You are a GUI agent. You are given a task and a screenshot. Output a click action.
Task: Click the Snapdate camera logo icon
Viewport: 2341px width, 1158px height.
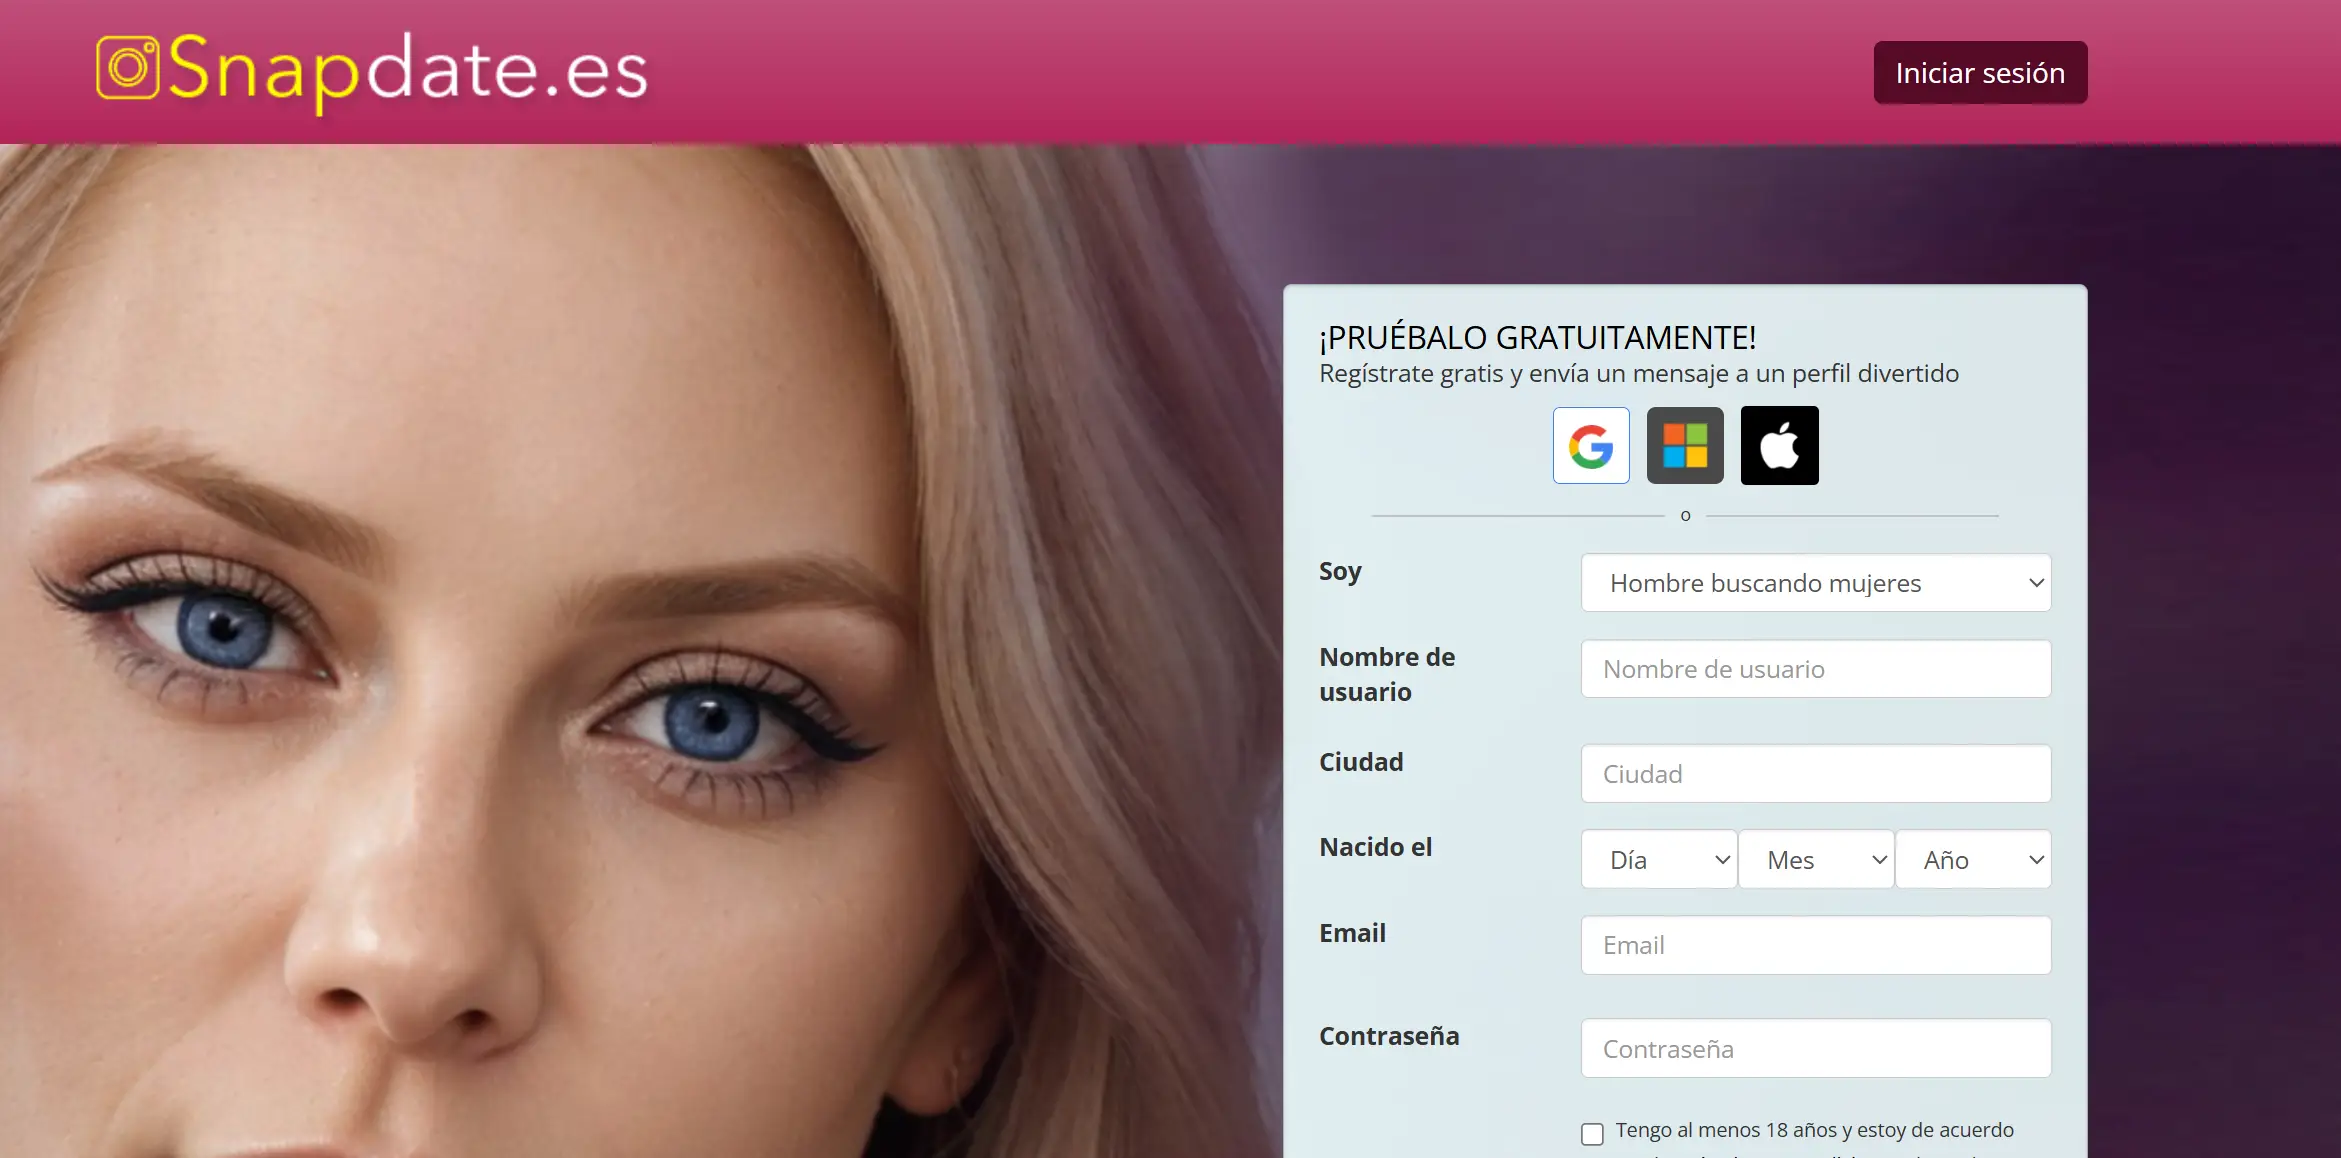click(127, 68)
